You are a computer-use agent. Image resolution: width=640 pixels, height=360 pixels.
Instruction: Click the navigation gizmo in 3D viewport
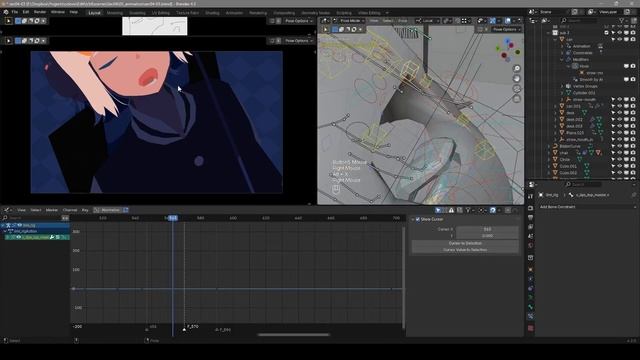pyautogui.click(x=507, y=51)
